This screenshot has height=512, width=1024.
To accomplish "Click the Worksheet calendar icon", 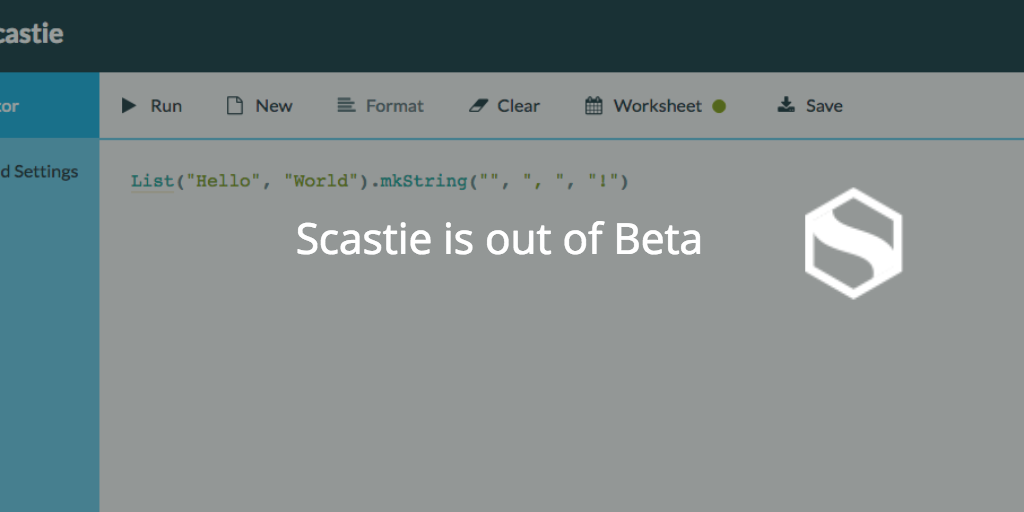I will [594, 106].
